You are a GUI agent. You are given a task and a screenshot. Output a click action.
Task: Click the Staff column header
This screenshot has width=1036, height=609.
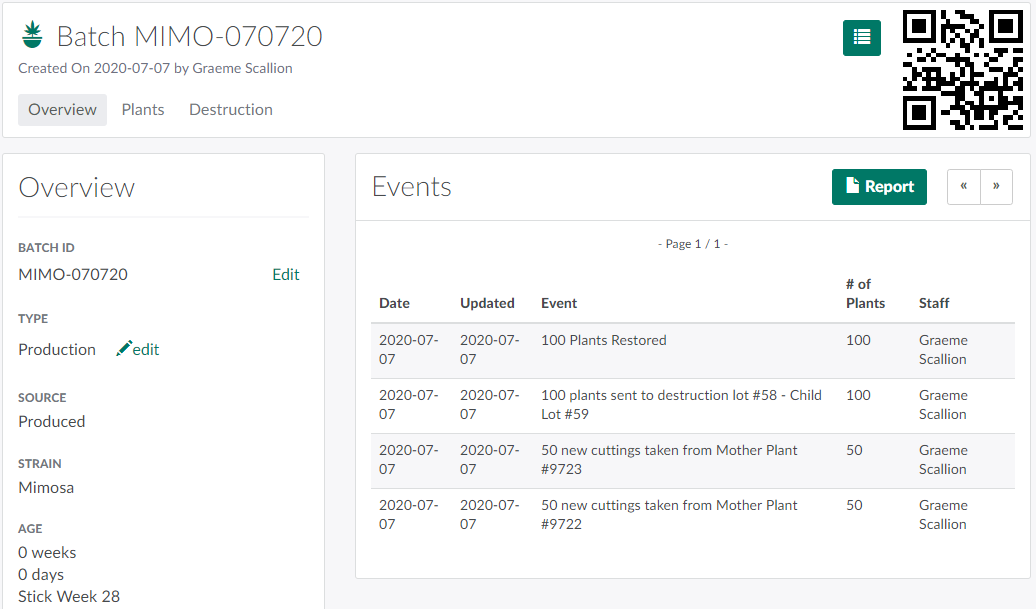pyautogui.click(x=934, y=303)
